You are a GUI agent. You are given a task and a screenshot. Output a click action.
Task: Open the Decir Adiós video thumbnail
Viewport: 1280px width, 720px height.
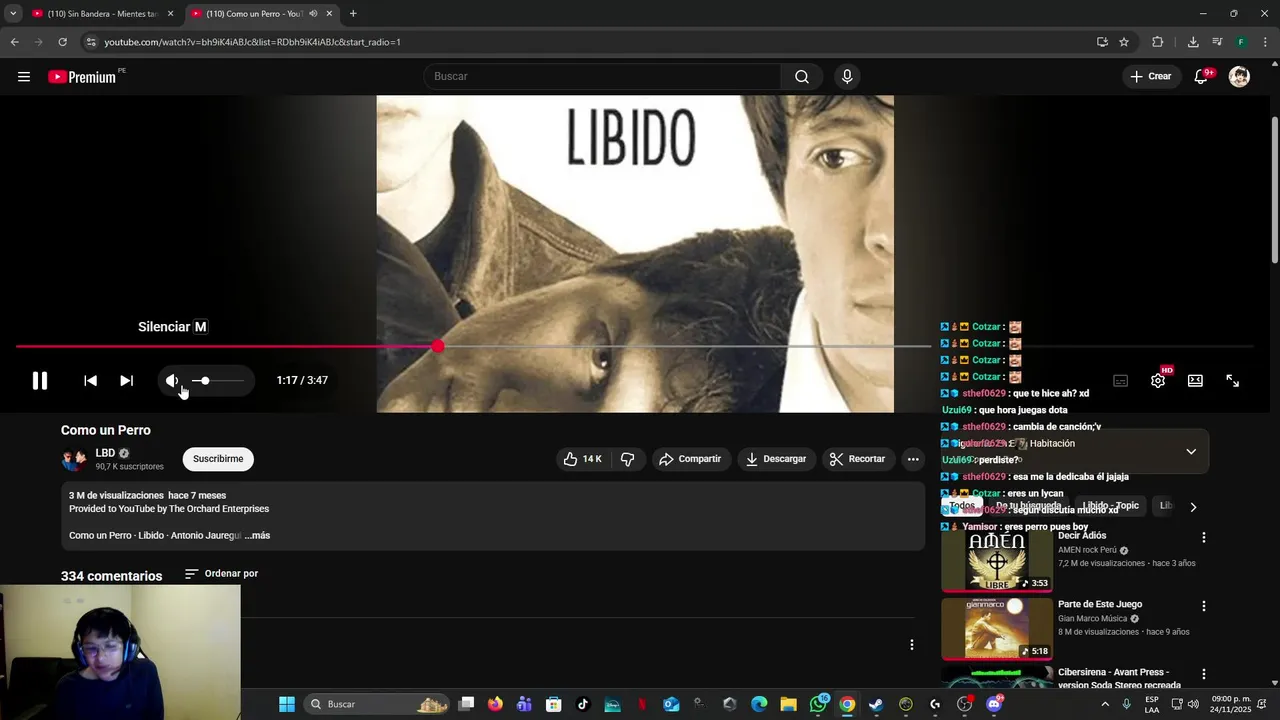(x=997, y=561)
